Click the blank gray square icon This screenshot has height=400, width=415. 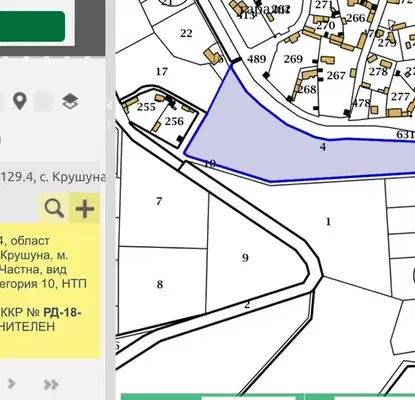(44, 101)
